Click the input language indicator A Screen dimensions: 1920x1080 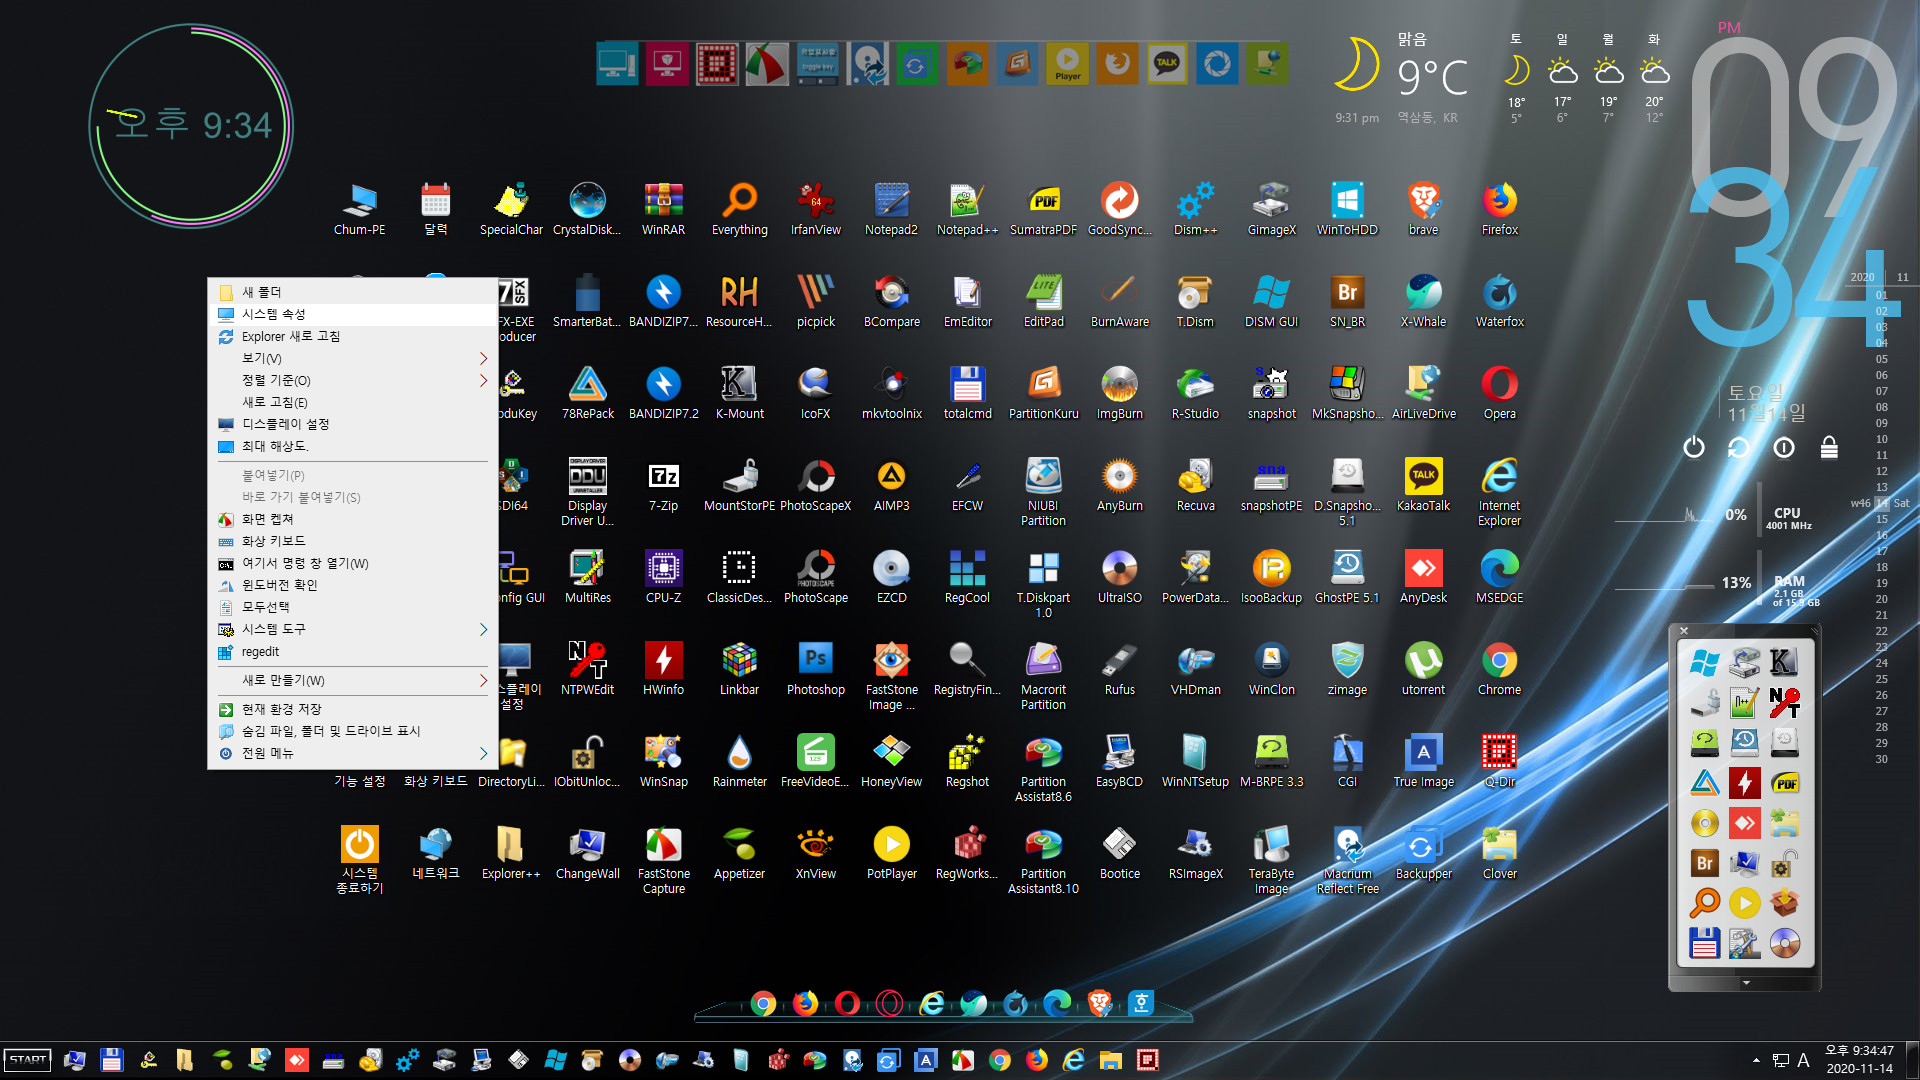click(x=1803, y=1060)
